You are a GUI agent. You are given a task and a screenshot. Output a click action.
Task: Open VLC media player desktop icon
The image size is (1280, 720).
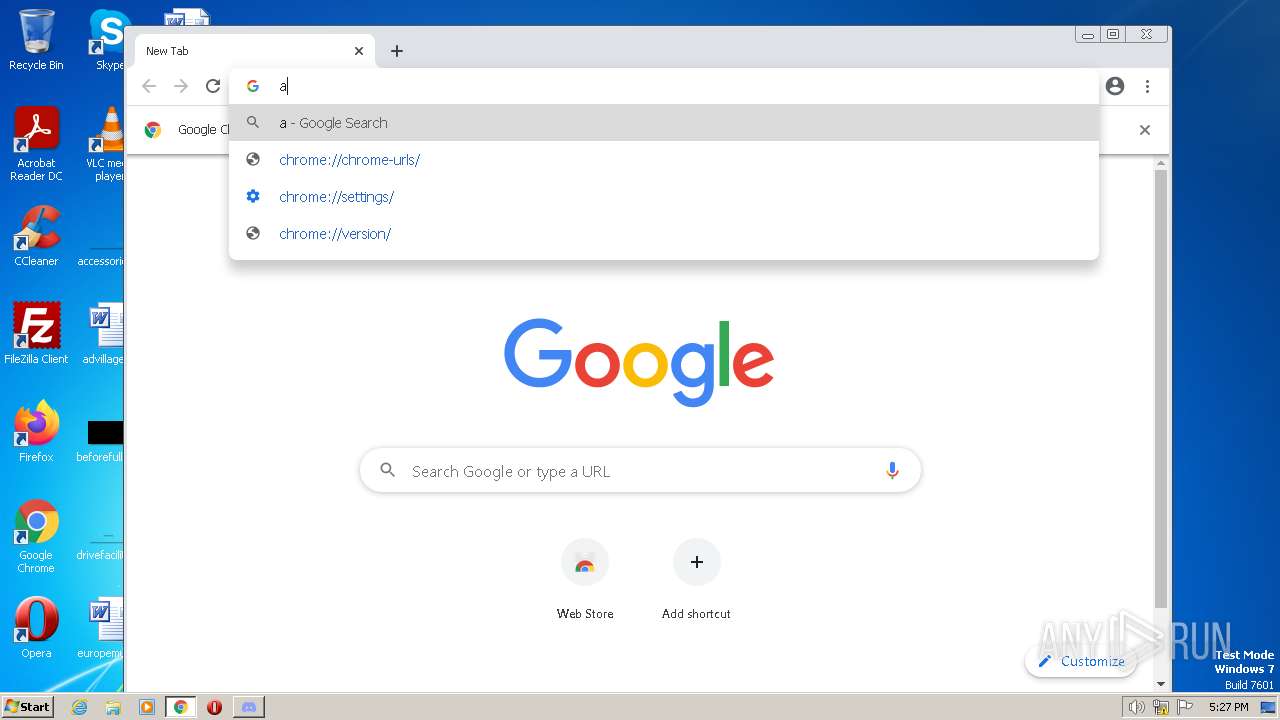106,144
